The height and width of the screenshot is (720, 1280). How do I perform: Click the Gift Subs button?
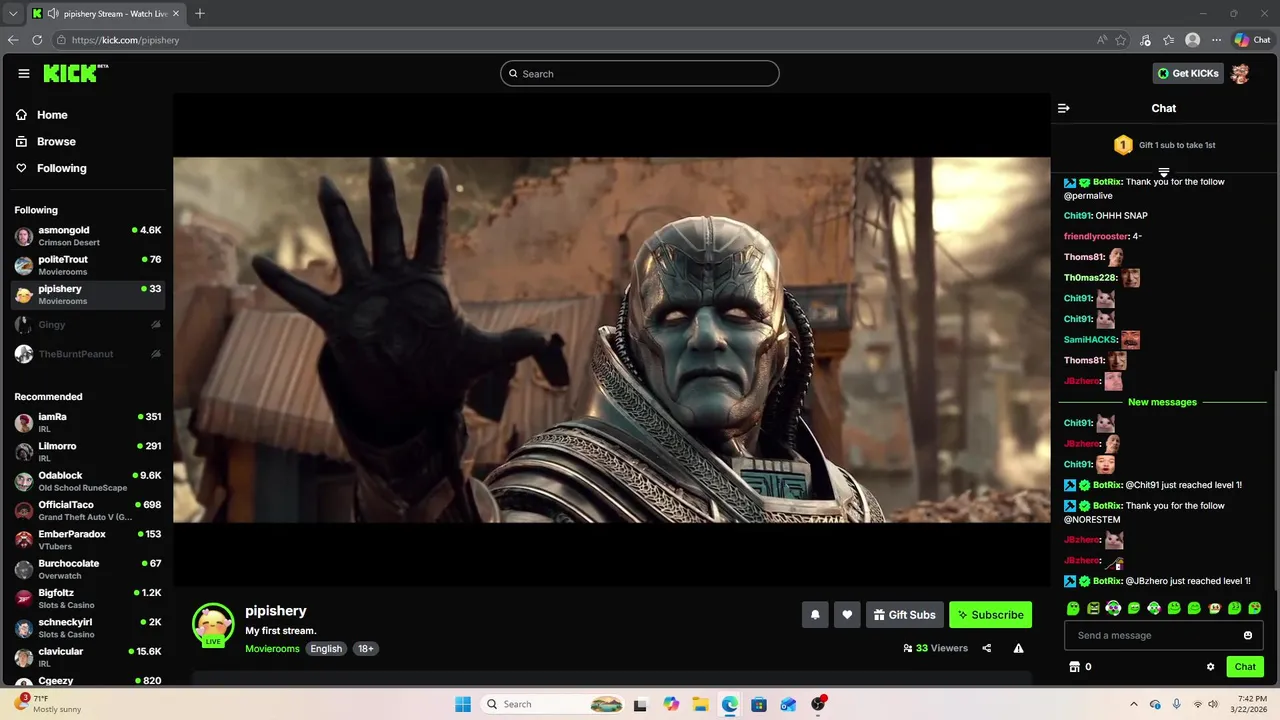click(x=904, y=615)
